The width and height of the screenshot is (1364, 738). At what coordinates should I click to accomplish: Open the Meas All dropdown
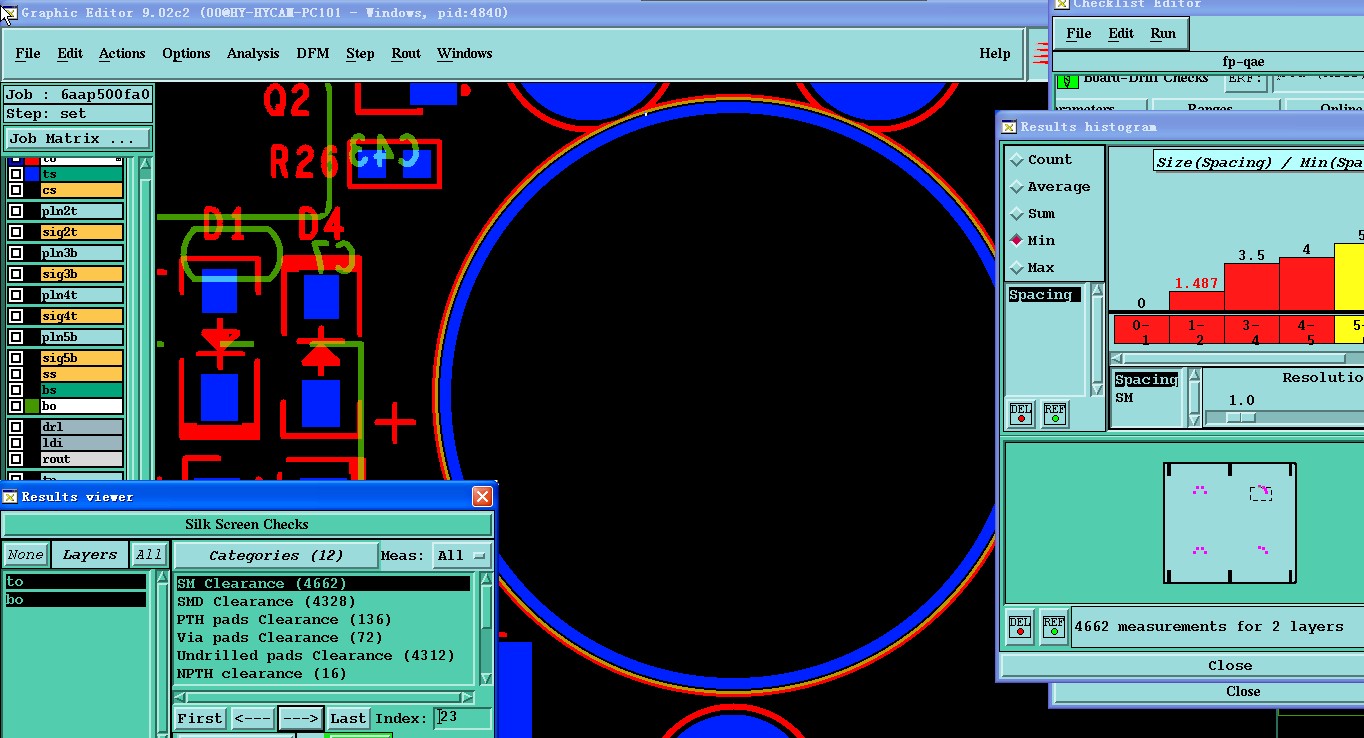click(x=464, y=556)
